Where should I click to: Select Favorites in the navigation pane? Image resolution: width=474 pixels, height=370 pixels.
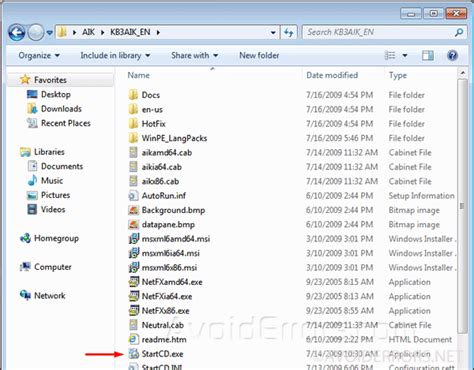click(50, 80)
